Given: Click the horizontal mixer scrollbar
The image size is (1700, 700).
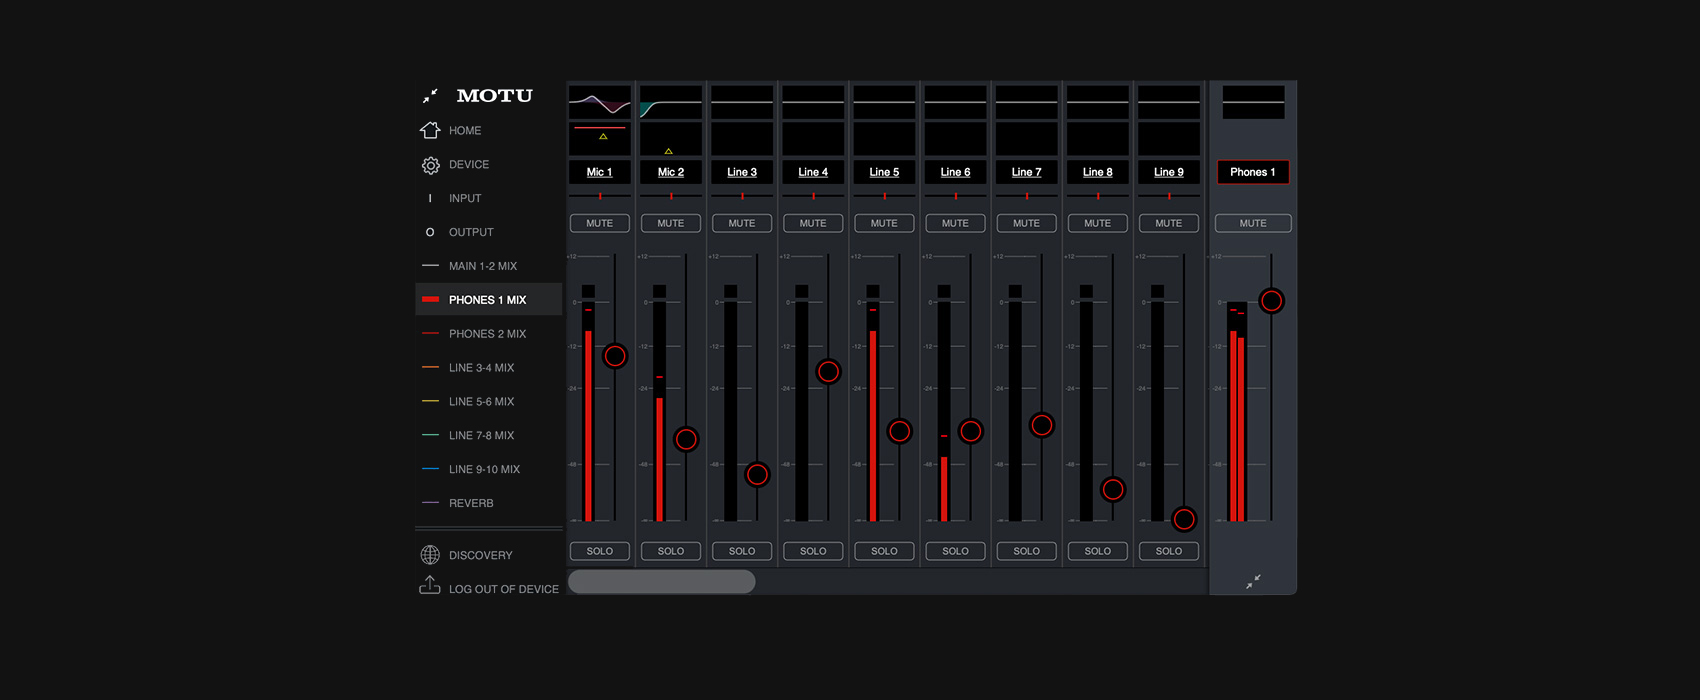Looking at the screenshot, I should [662, 582].
